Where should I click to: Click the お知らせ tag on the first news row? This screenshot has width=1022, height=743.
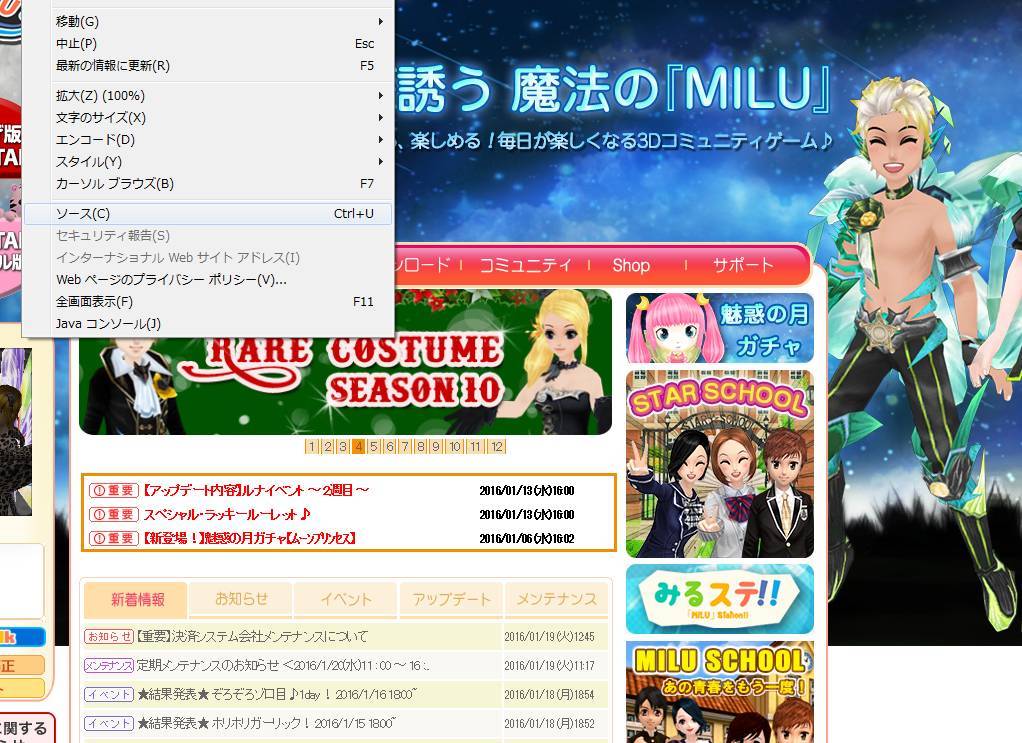108,636
